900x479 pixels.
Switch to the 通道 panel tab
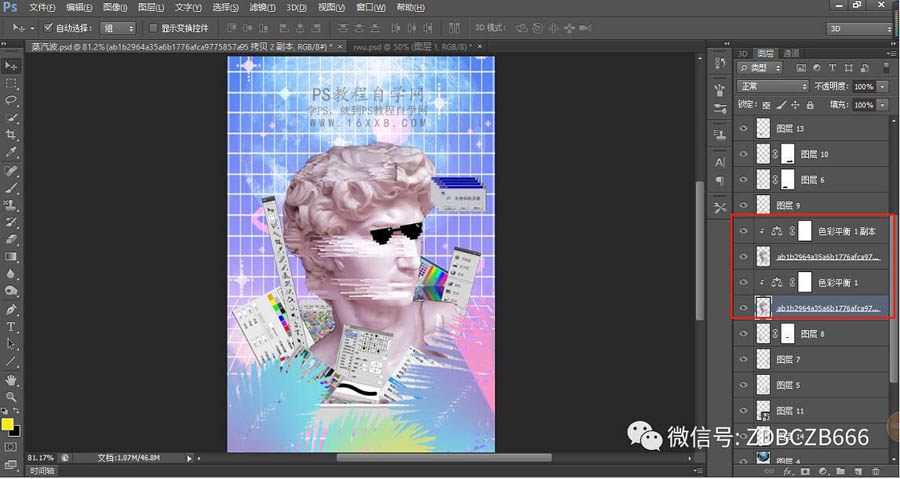pos(791,53)
